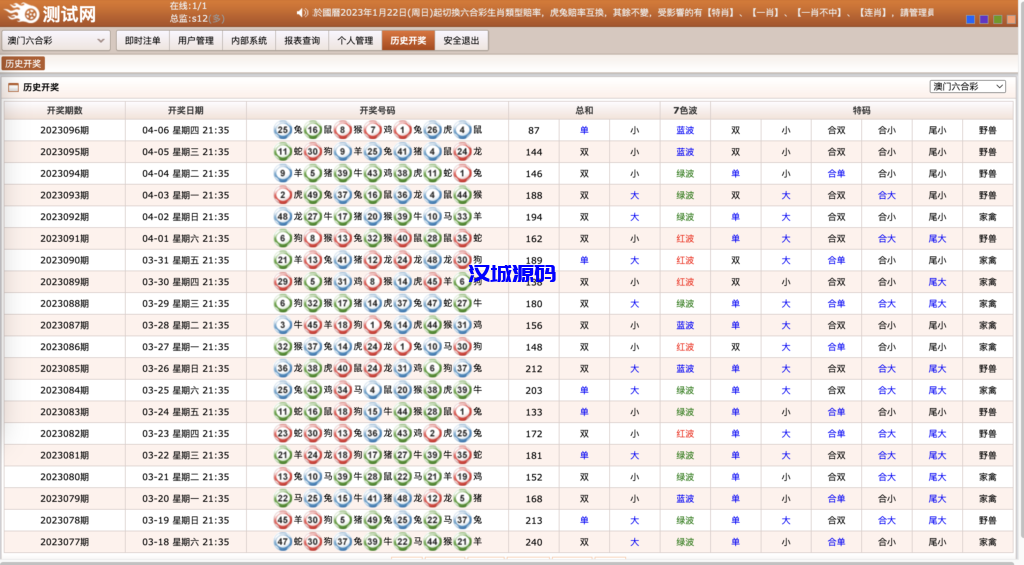Viewport: 1024px width, 565px height.
Task: Click the sum value 212
Action: [x=534, y=369]
